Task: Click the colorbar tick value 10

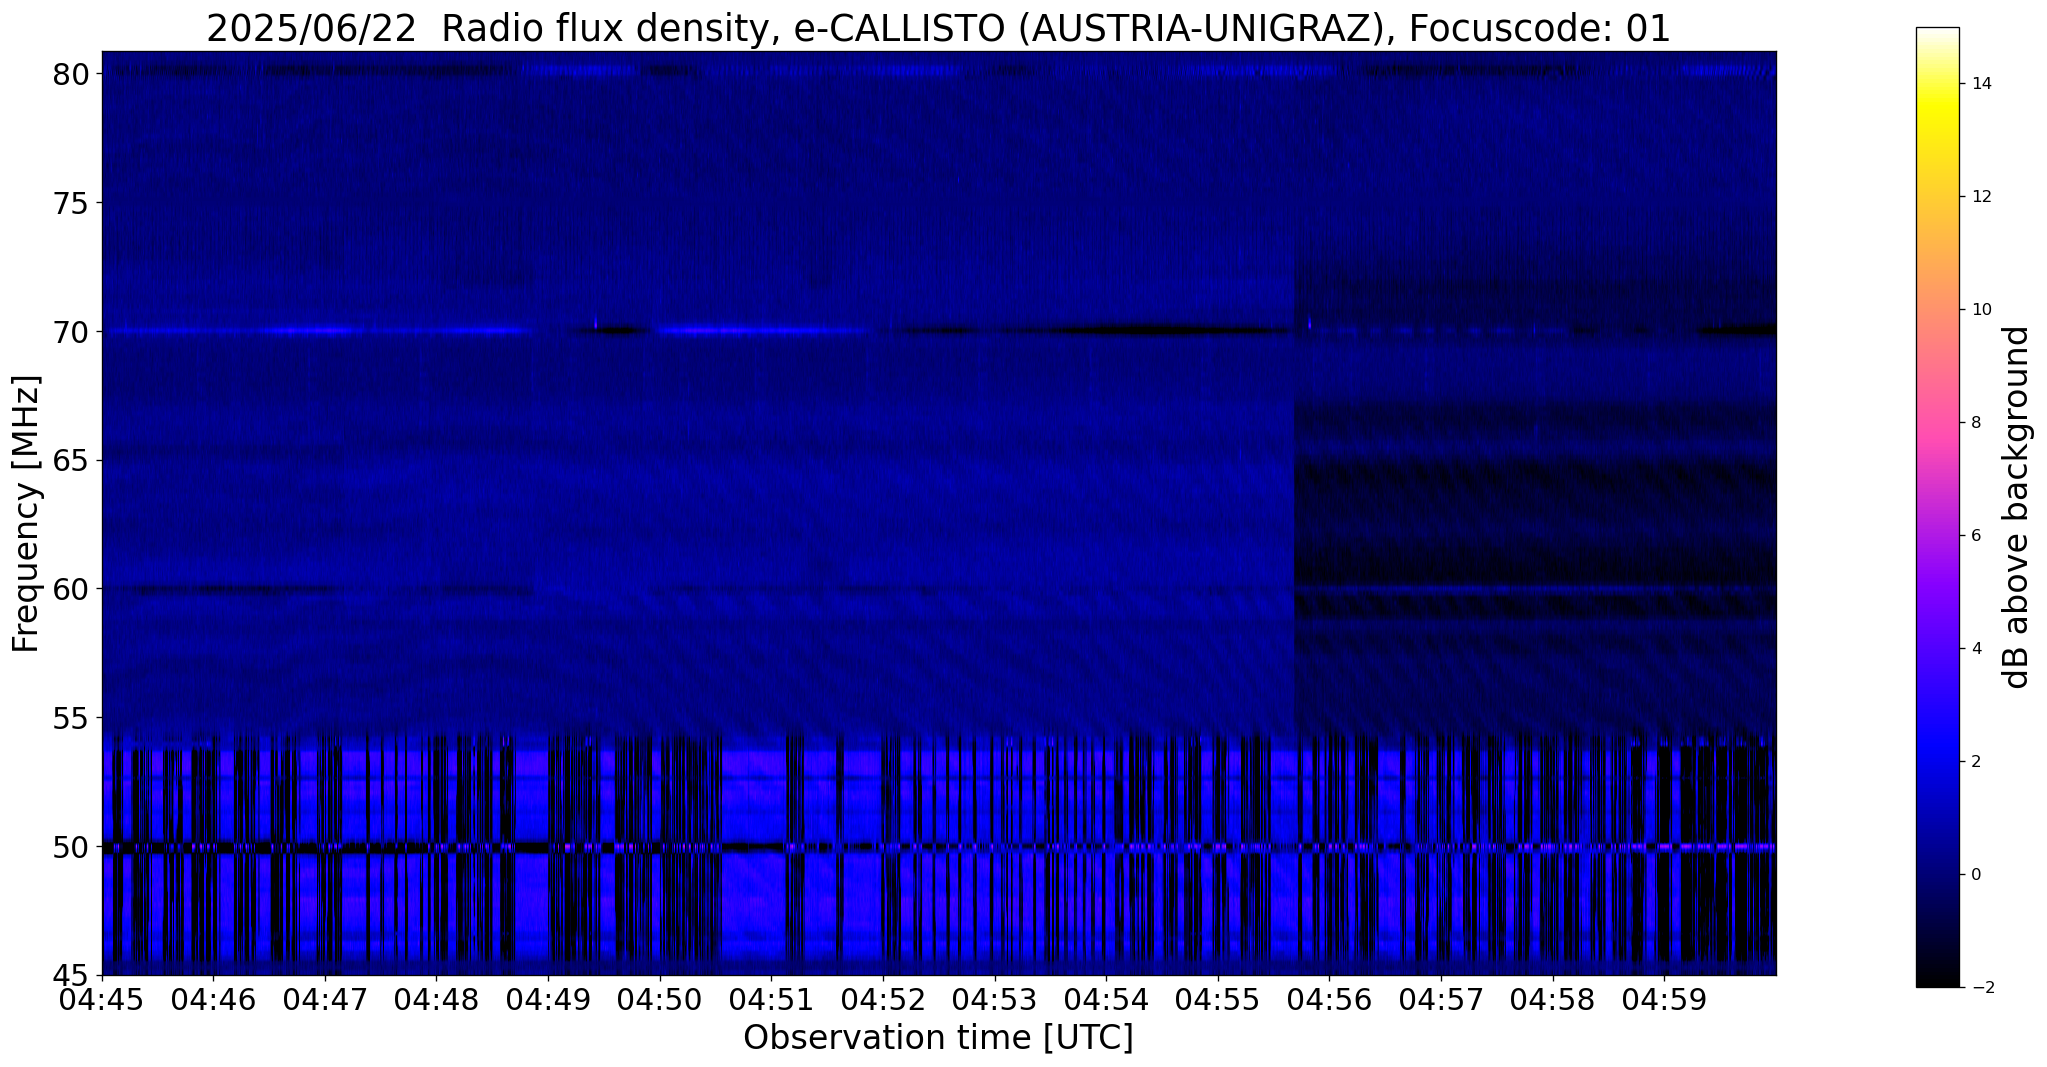Action: tap(1979, 310)
